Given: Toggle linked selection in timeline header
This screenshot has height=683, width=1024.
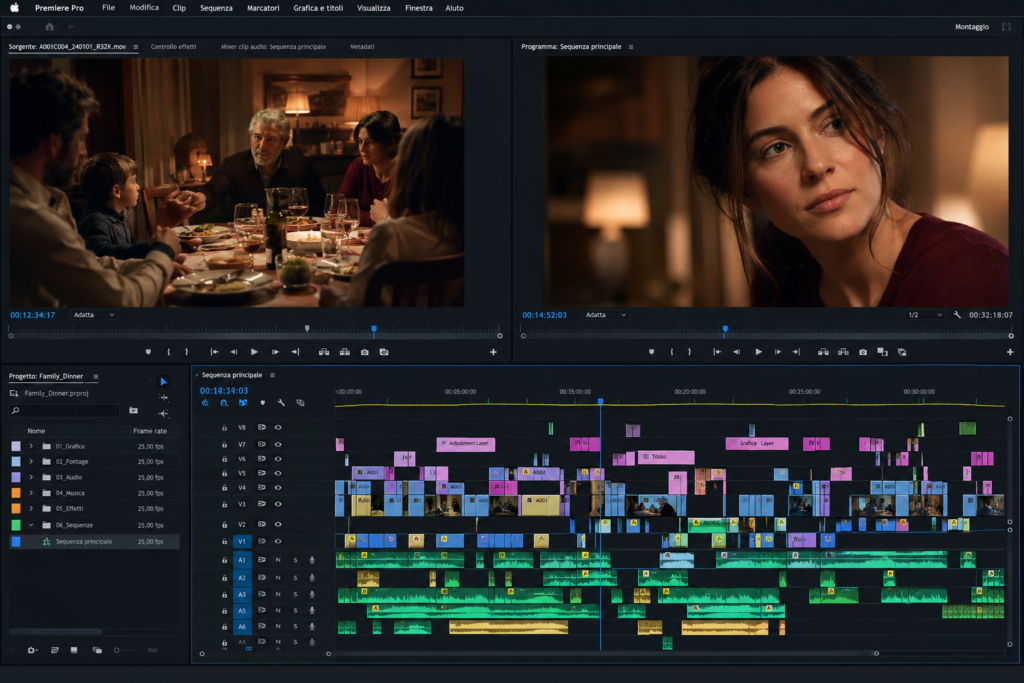Looking at the screenshot, I should (x=243, y=403).
